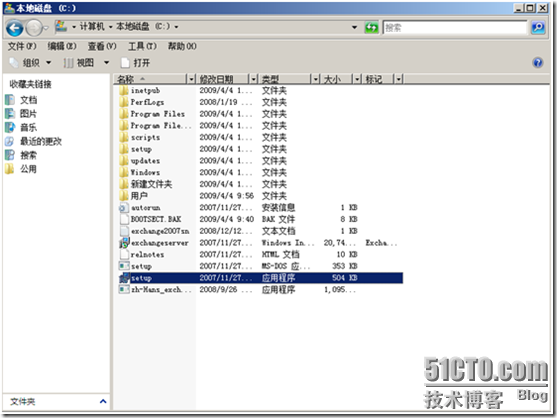Click the green Refresh icon
557x418 pixels.
(371, 27)
